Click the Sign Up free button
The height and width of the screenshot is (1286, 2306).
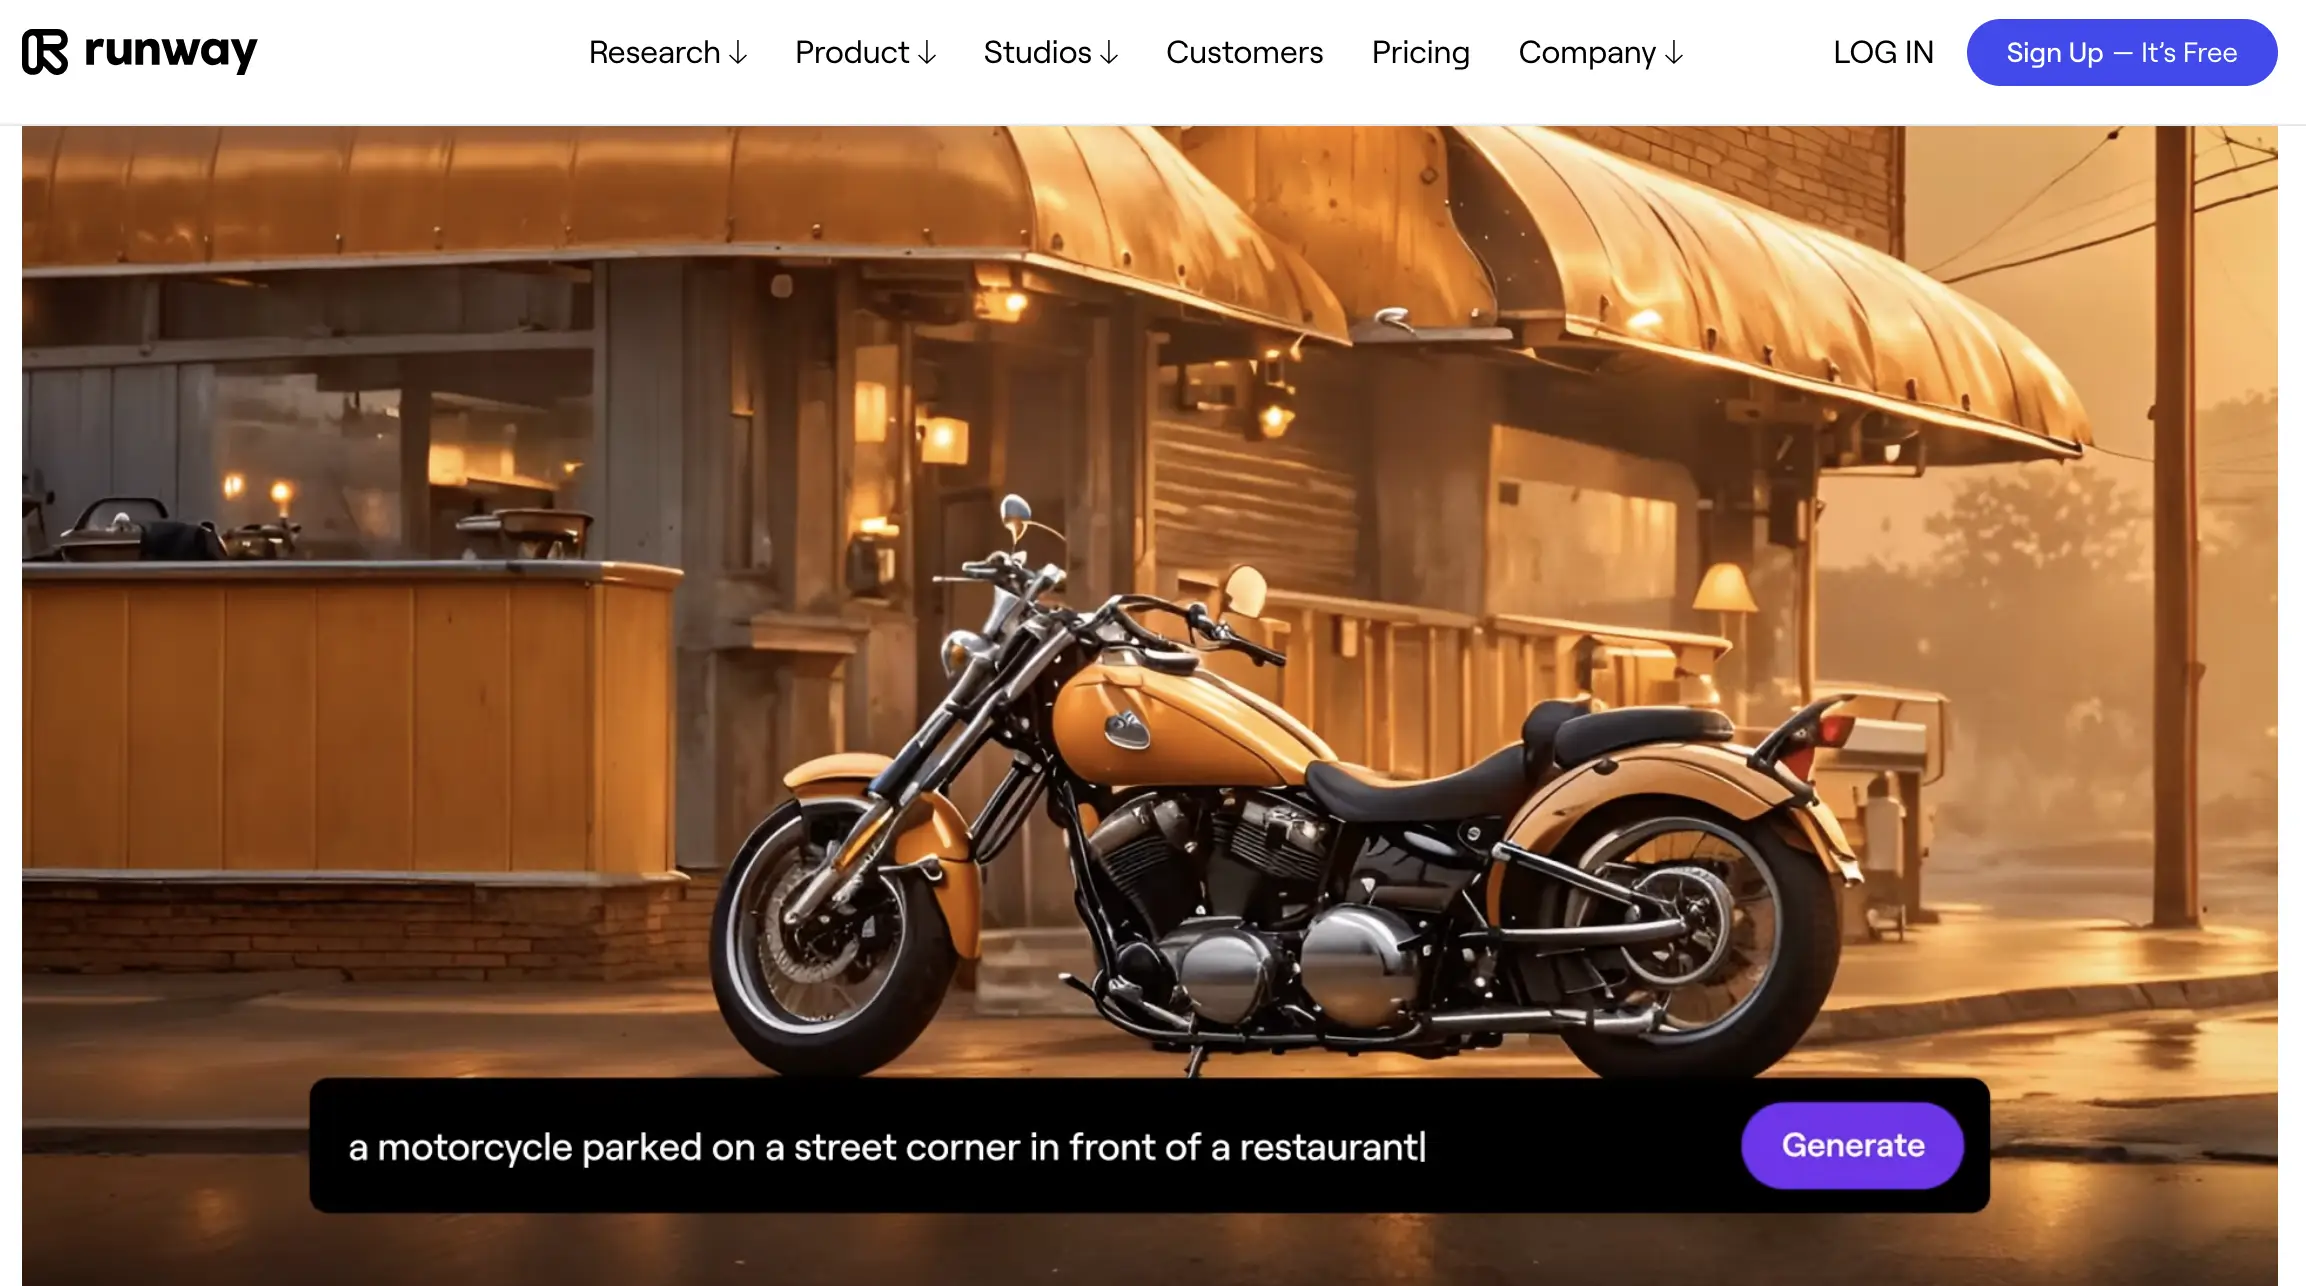2122,52
